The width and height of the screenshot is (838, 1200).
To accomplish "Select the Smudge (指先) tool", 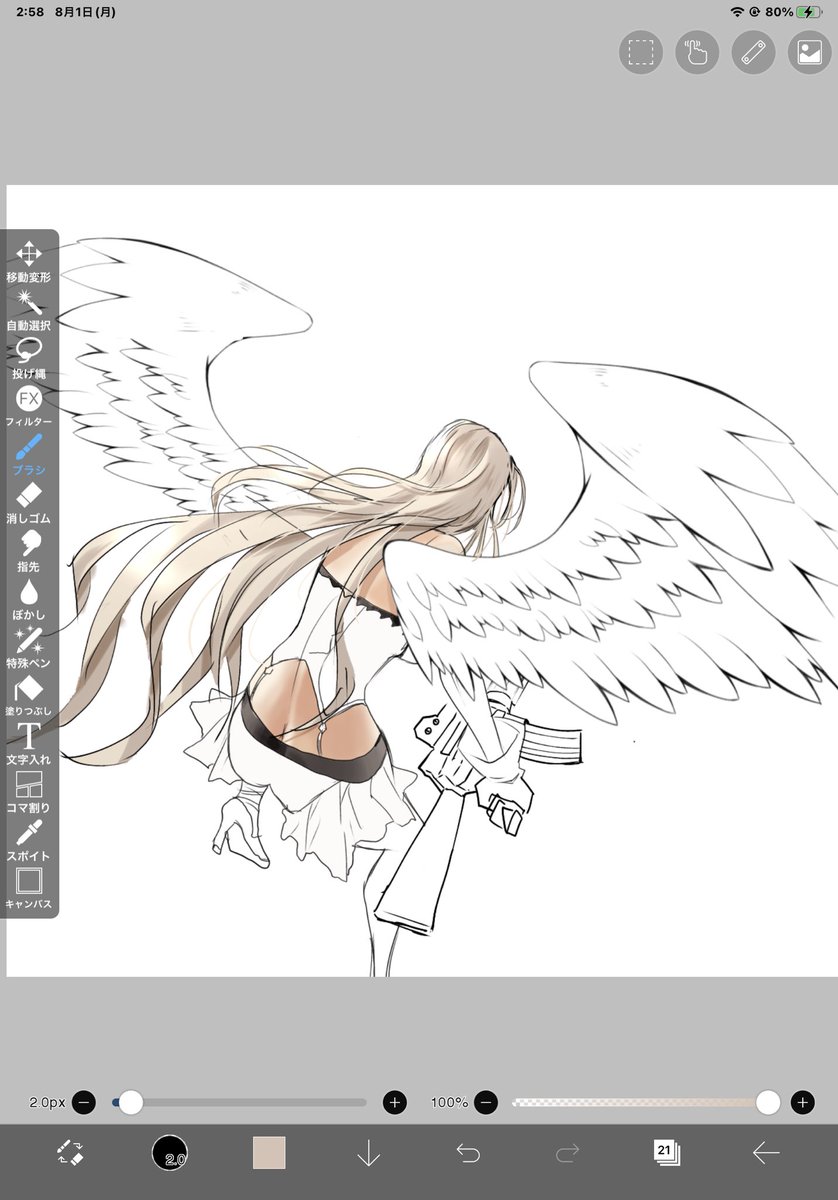I will click(x=28, y=552).
